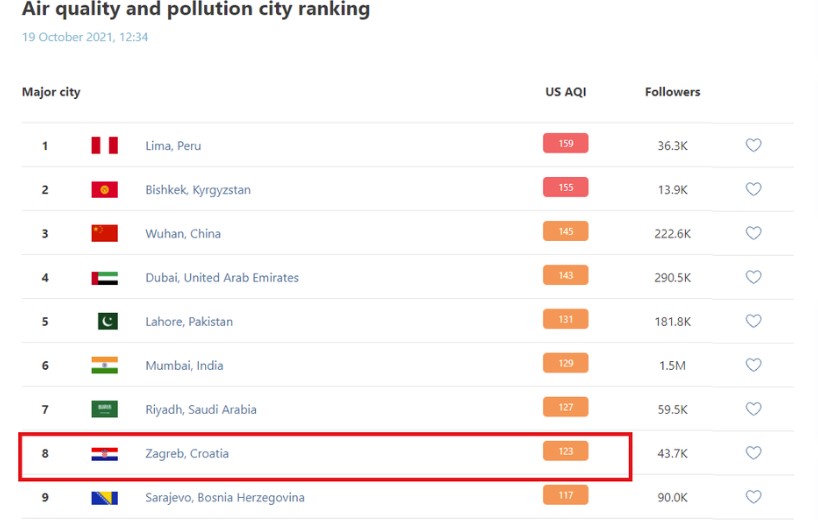Toggle heart icon next to Wuhan, China
This screenshot has width=818, height=520.
[x=753, y=233]
